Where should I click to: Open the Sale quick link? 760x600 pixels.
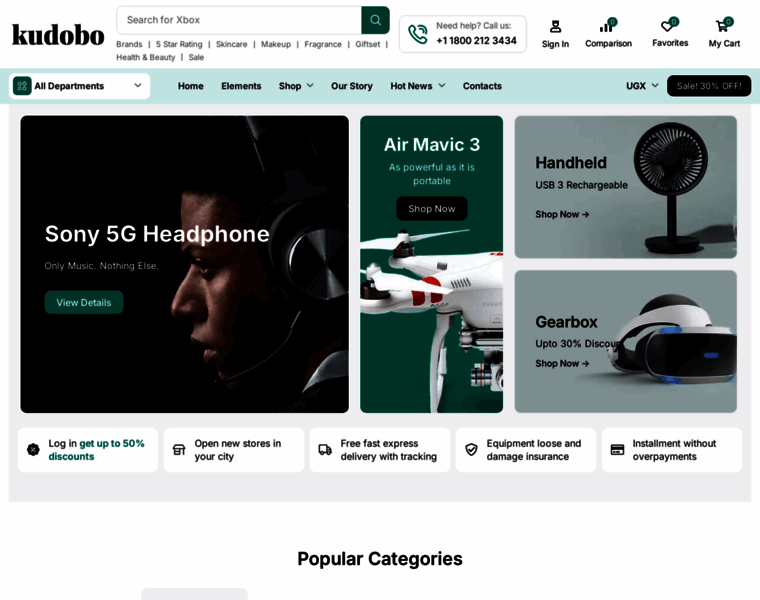(196, 57)
